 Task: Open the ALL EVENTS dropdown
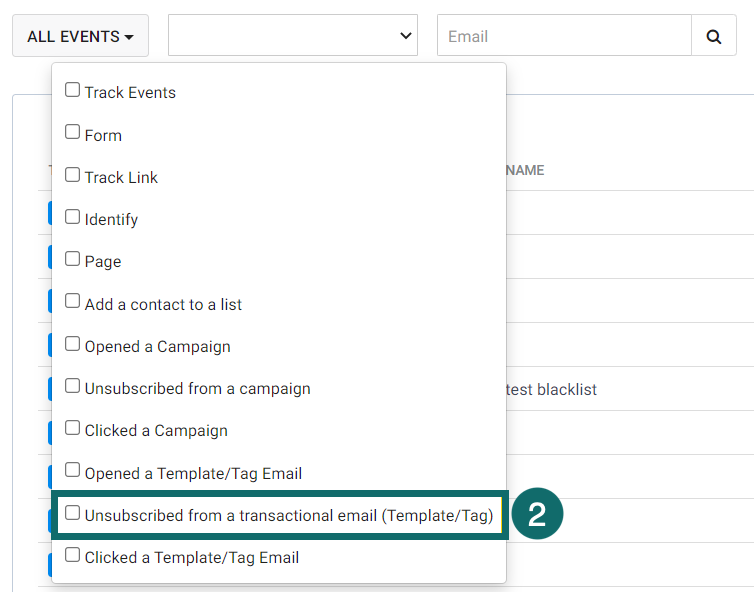[x=80, y=36]
